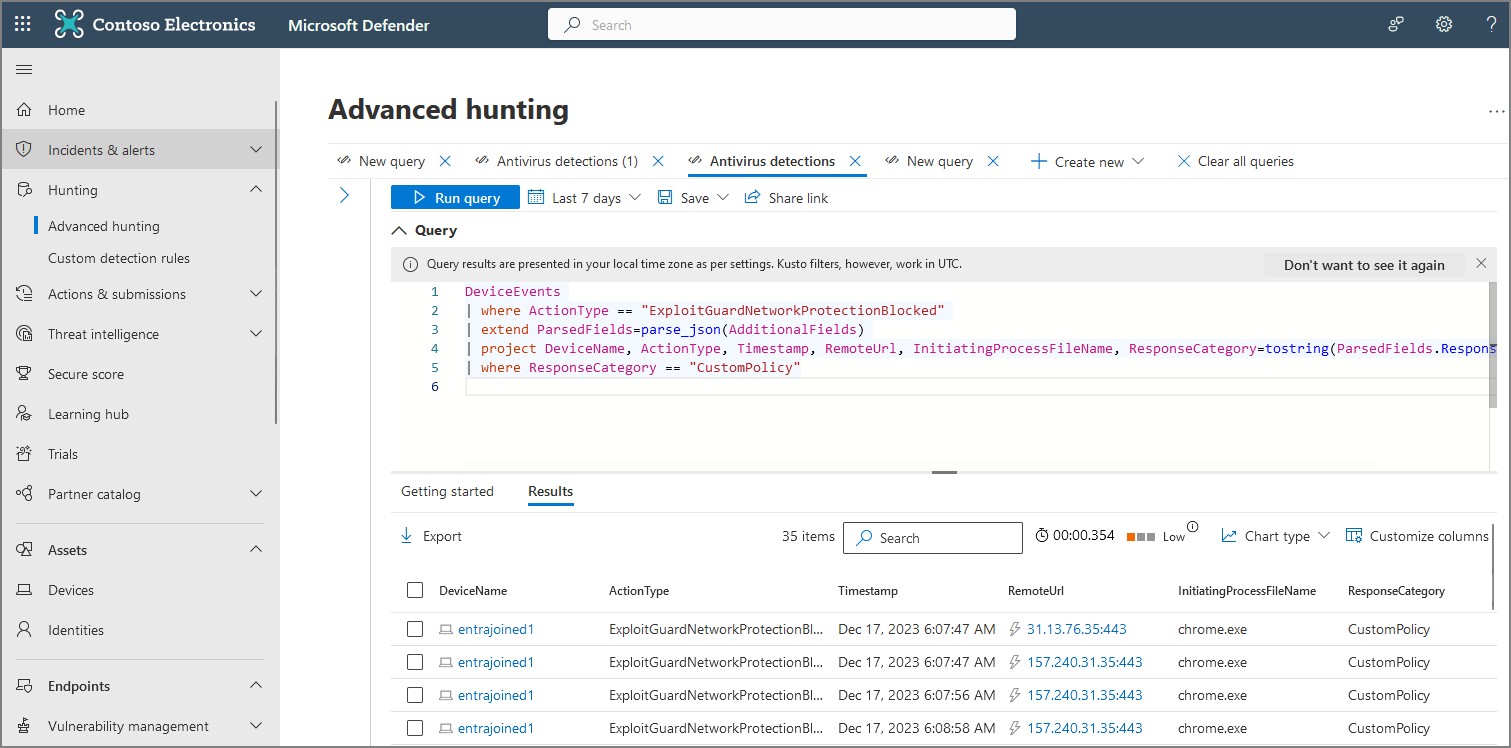Close the Antivirus detections (1) tab
This screenshot has width=1511, height=748.
pos(658,161)
